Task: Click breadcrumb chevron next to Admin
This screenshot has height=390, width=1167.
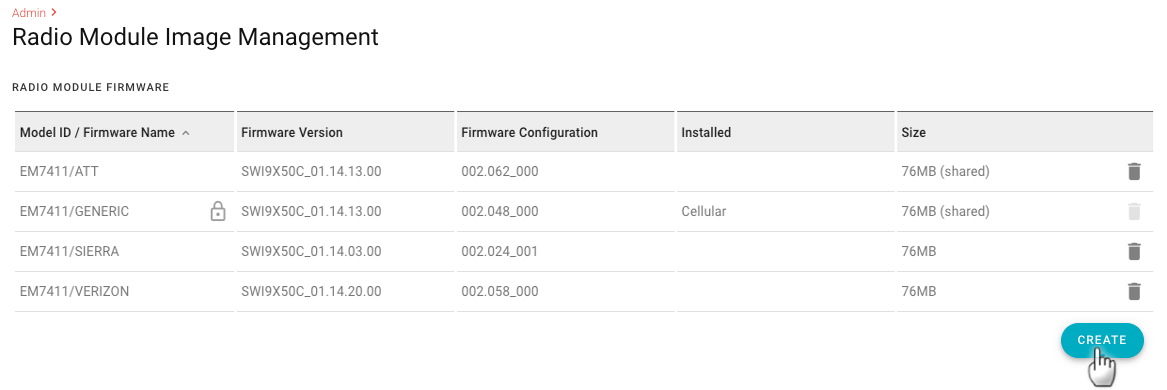Action: click(54, 13)
